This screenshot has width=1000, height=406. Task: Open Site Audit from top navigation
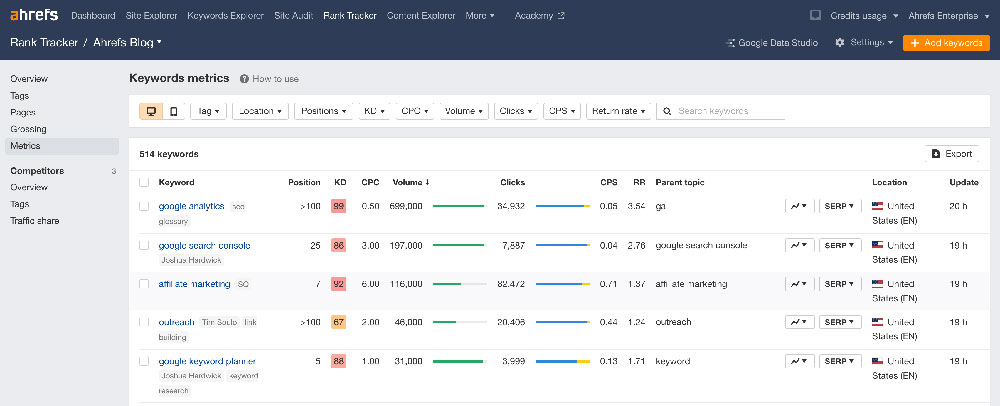click(293, 15)
